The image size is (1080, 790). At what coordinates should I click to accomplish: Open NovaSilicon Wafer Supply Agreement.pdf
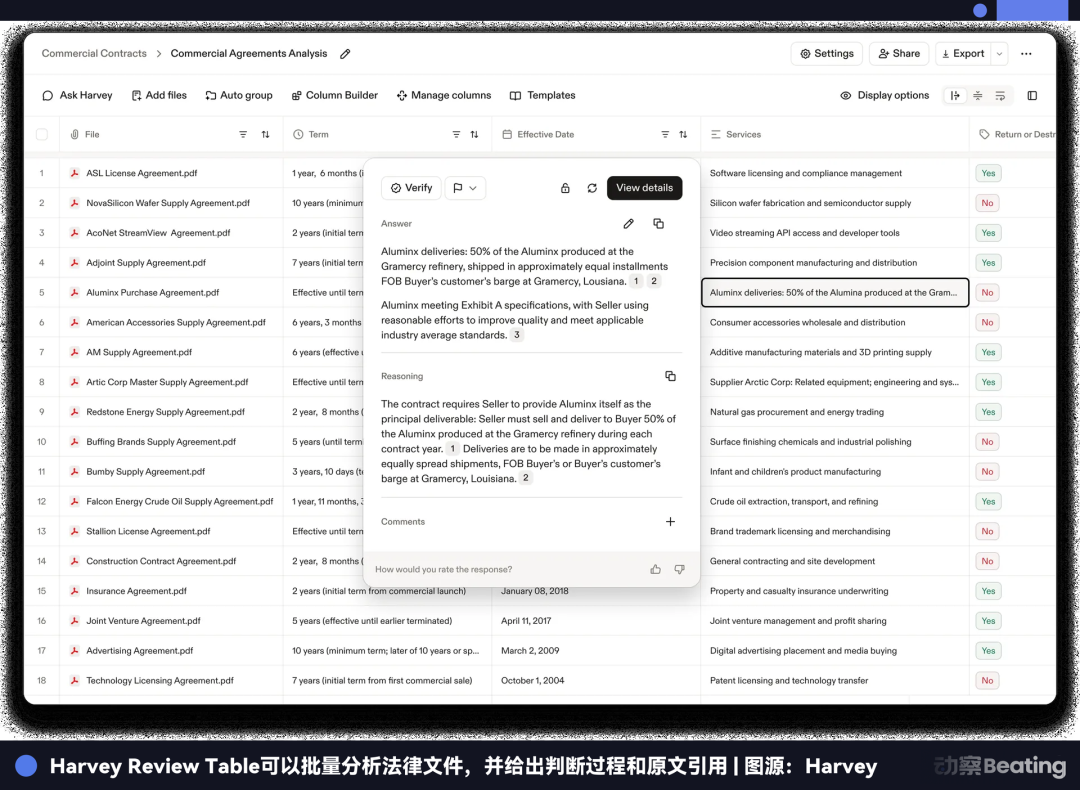pos(167,203)
